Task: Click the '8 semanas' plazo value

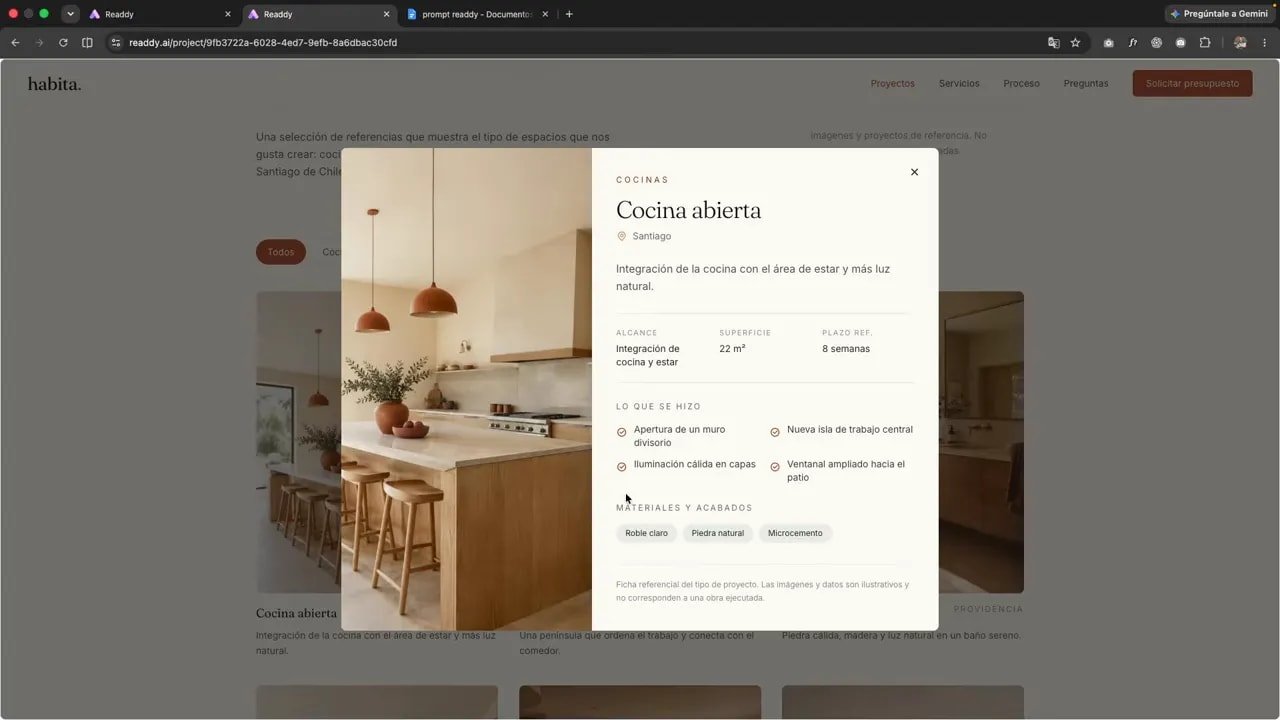Action: pos(846,349)
